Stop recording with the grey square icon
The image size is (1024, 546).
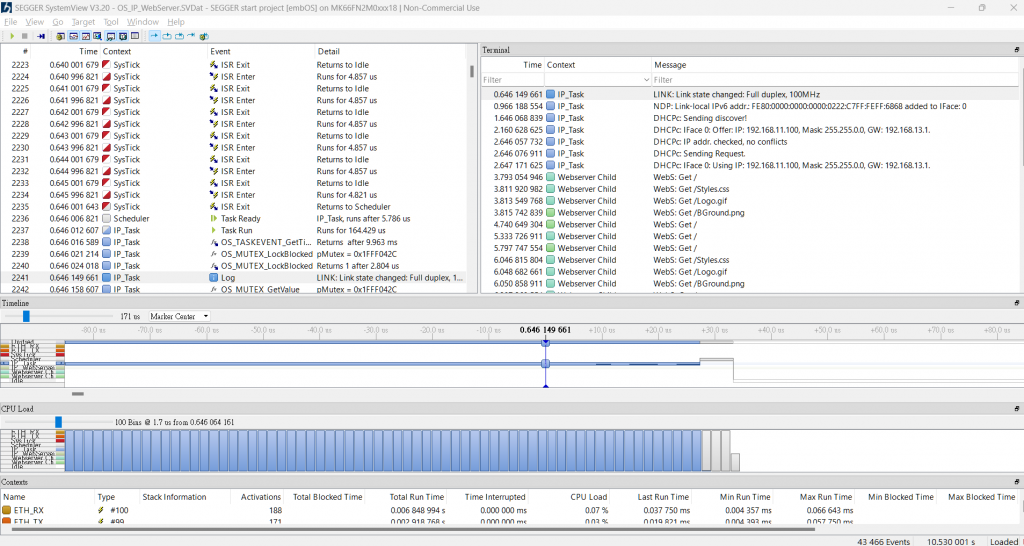pyautogui.click(x=25, y=36)
